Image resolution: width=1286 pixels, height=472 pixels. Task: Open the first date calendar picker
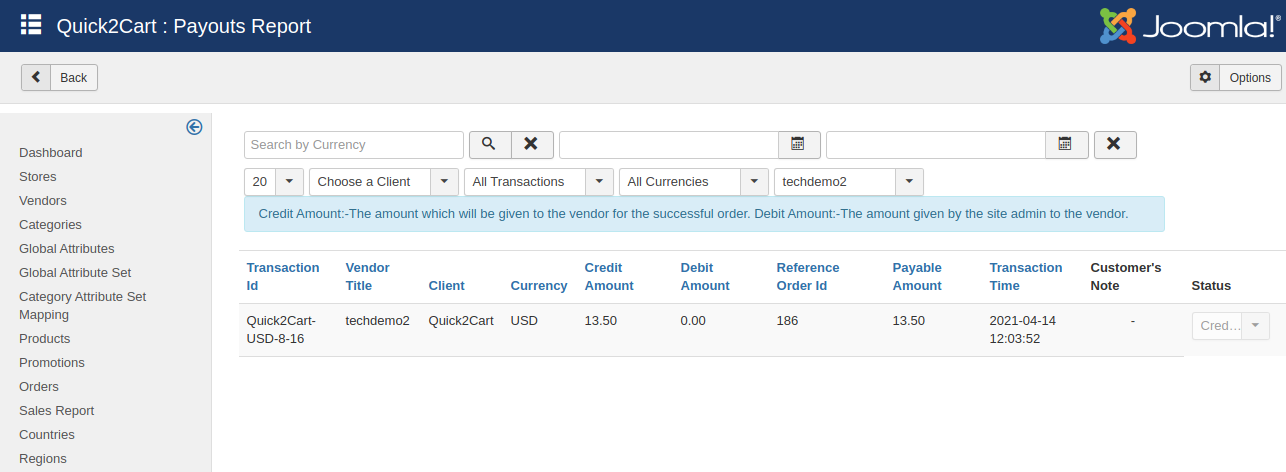click(x=798, y=145)
